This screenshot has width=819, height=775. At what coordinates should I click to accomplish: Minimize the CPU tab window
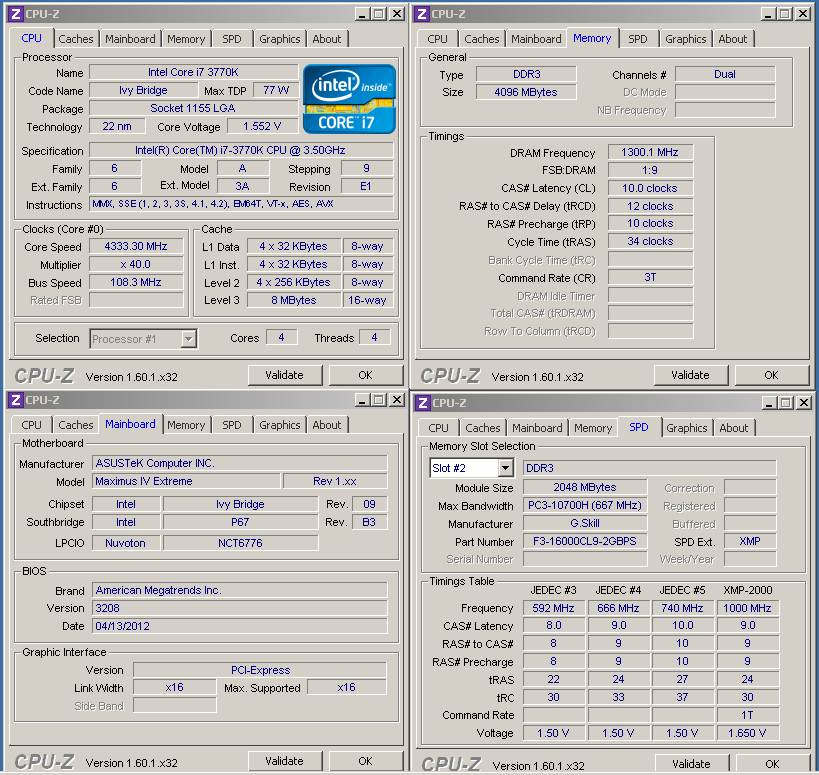[x=362, y=14]
